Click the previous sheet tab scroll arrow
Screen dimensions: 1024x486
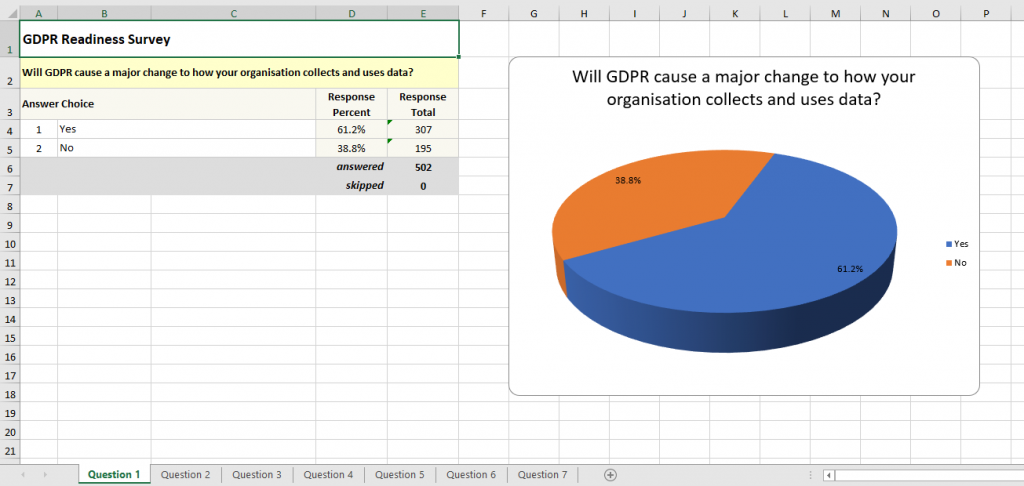[x=22, y=475]
